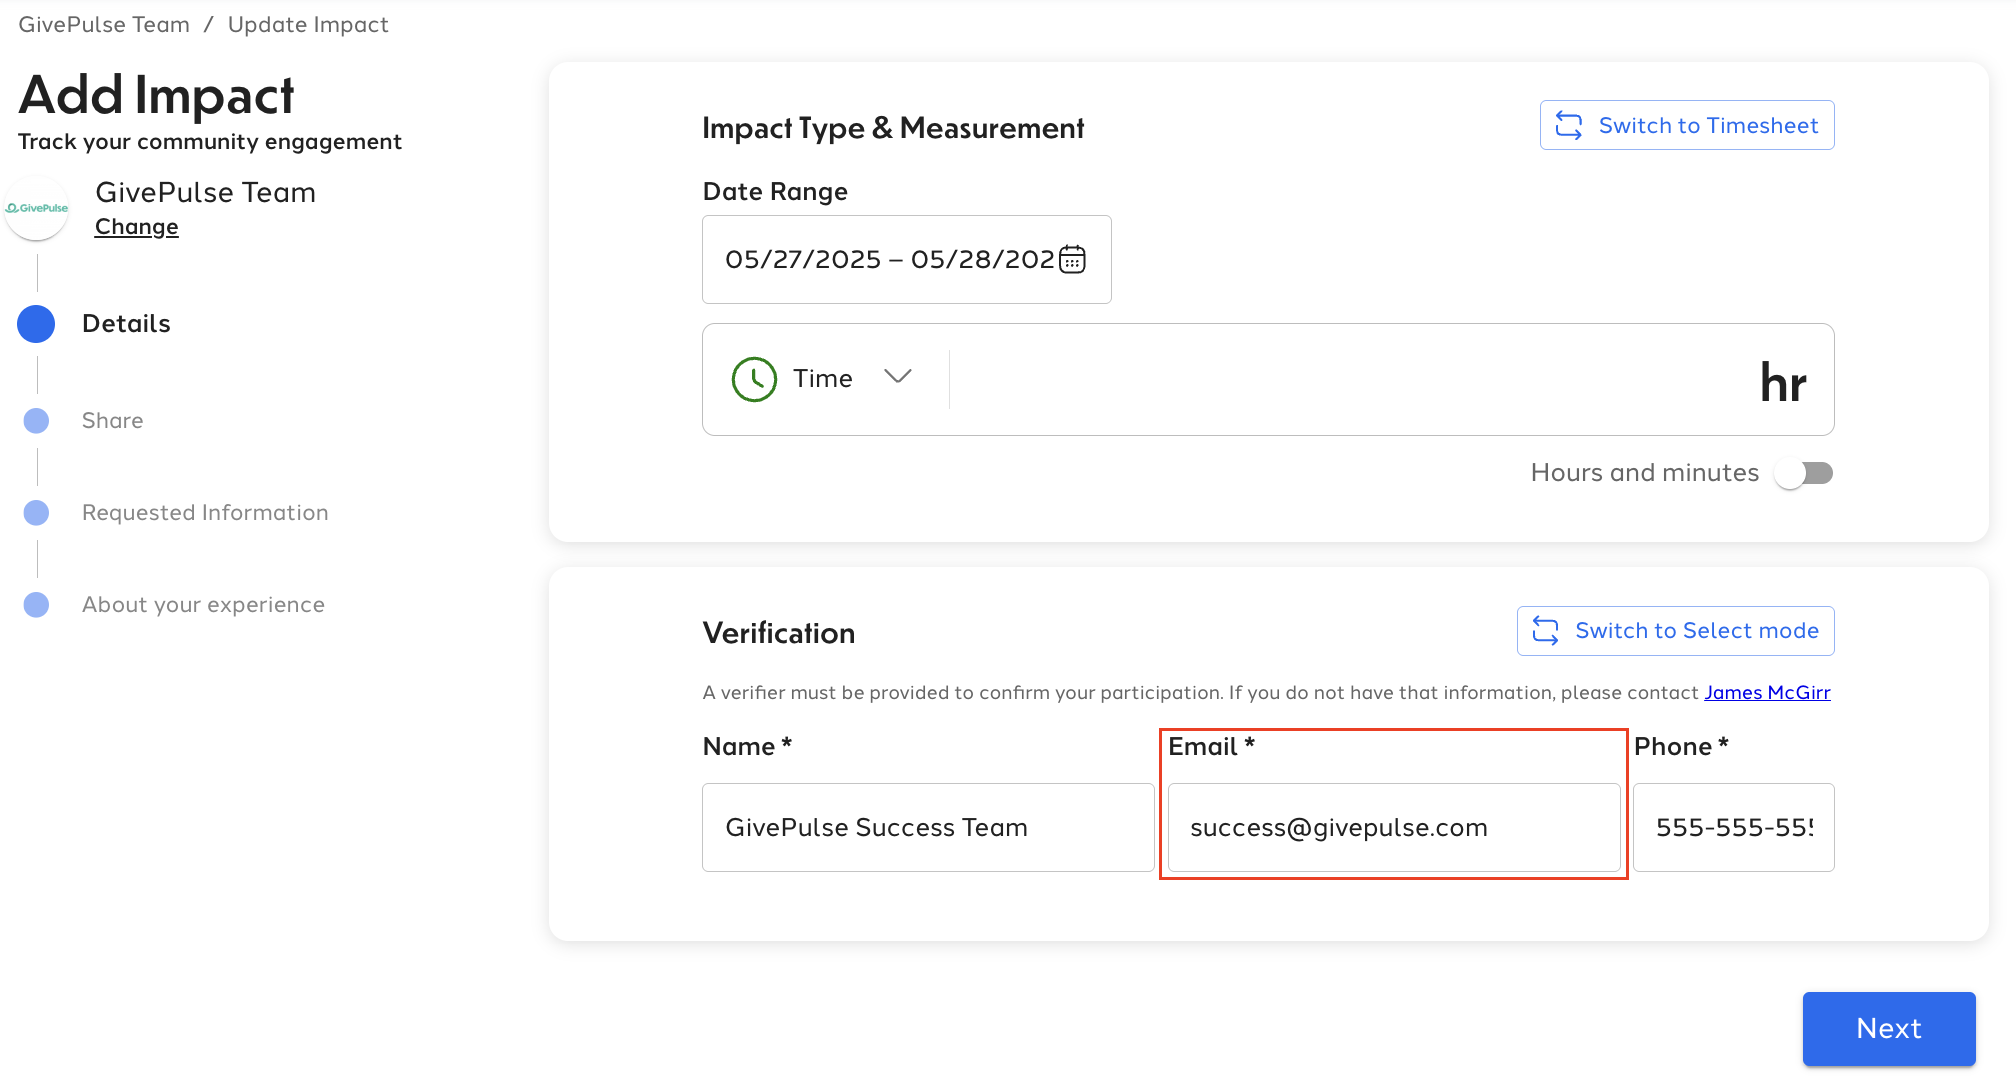This screenshot has width=2016, height=1090.
Task: Click the GivePulse logo avatar
Action: click(x=37, y=208)
